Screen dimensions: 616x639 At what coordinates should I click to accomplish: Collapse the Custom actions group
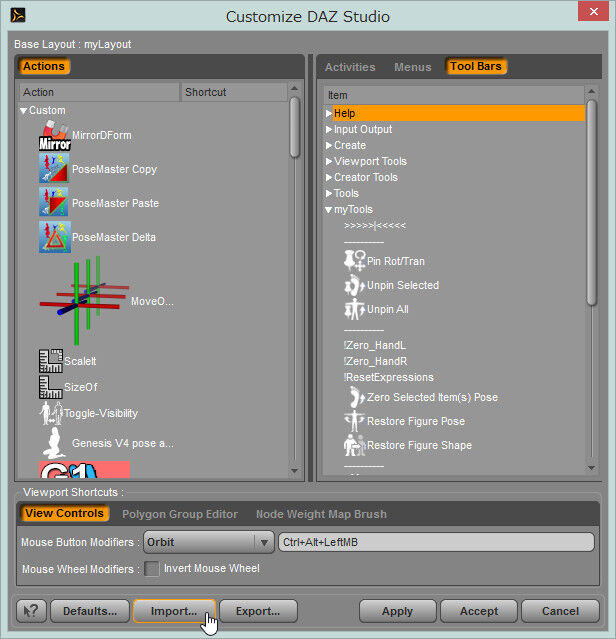pos(24,110)
